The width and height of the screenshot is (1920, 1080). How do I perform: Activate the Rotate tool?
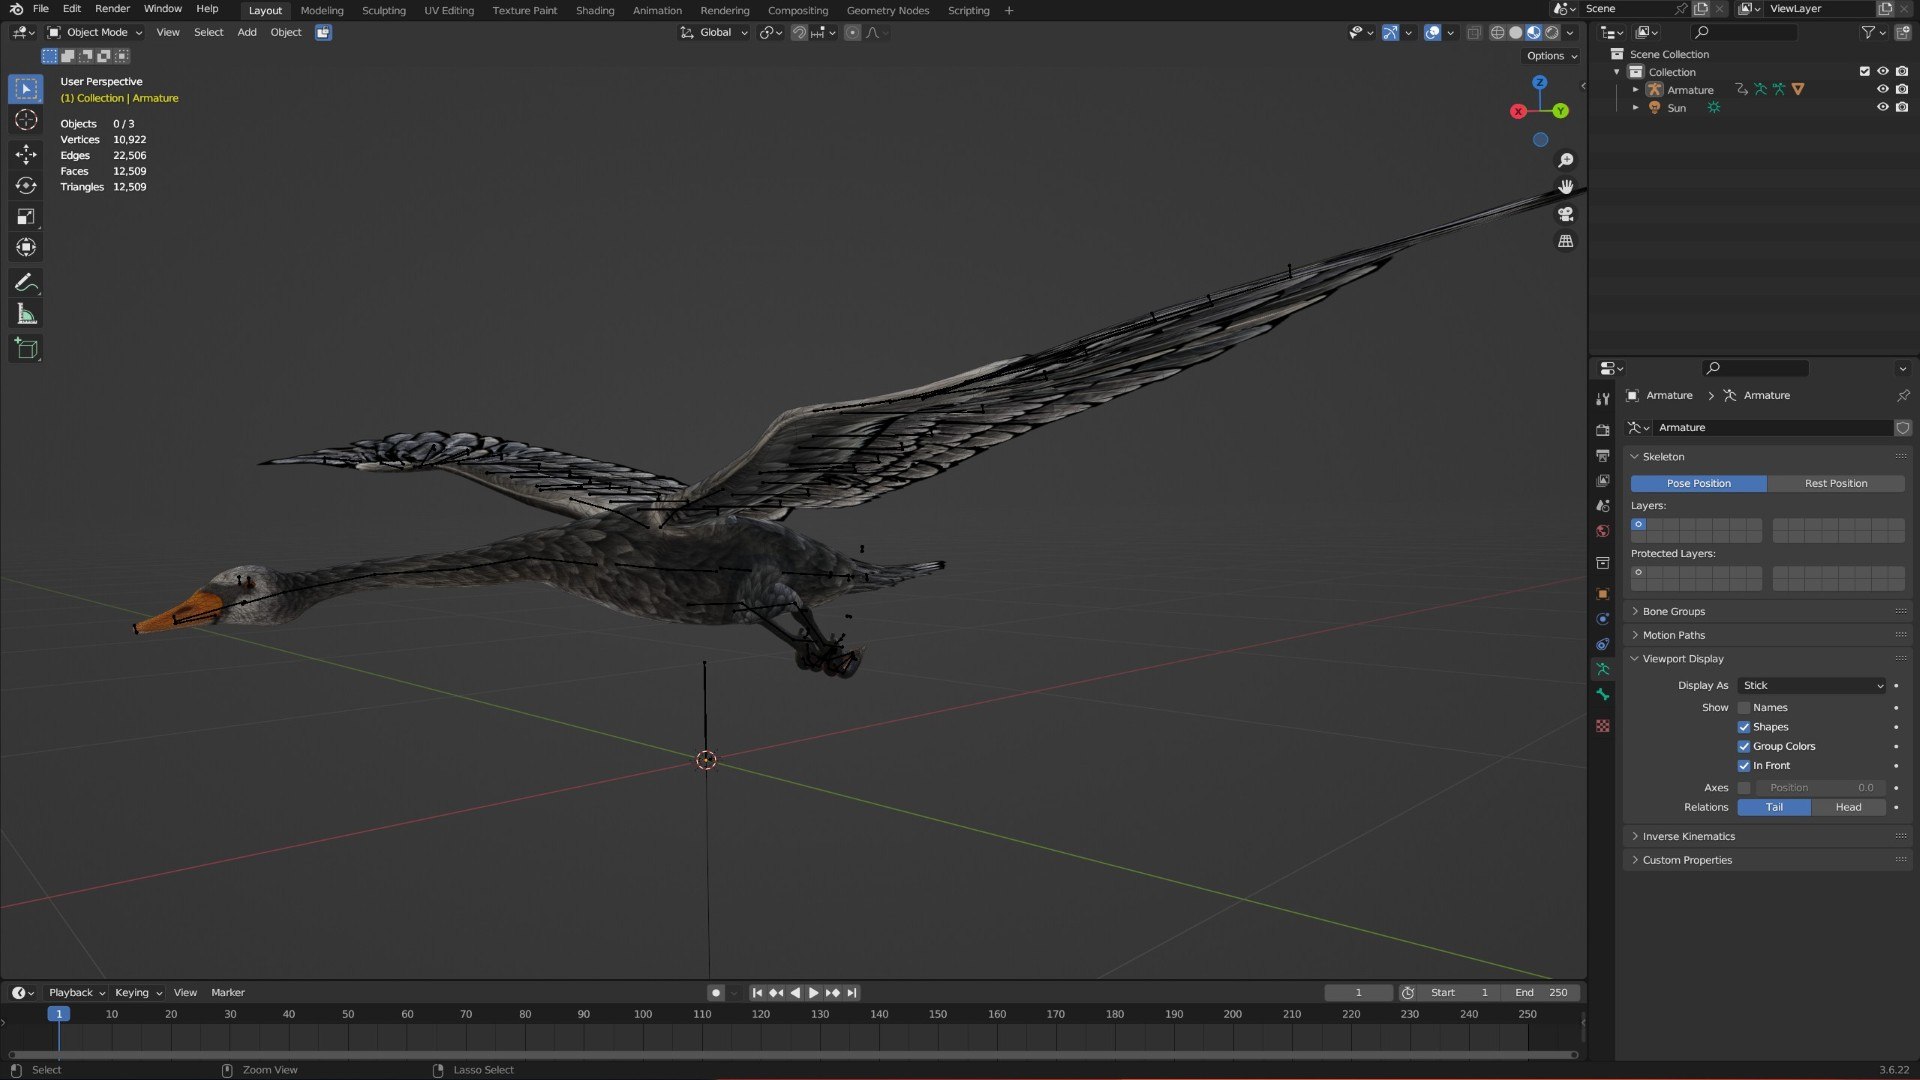pyautogui.click(x=26, y=186)
